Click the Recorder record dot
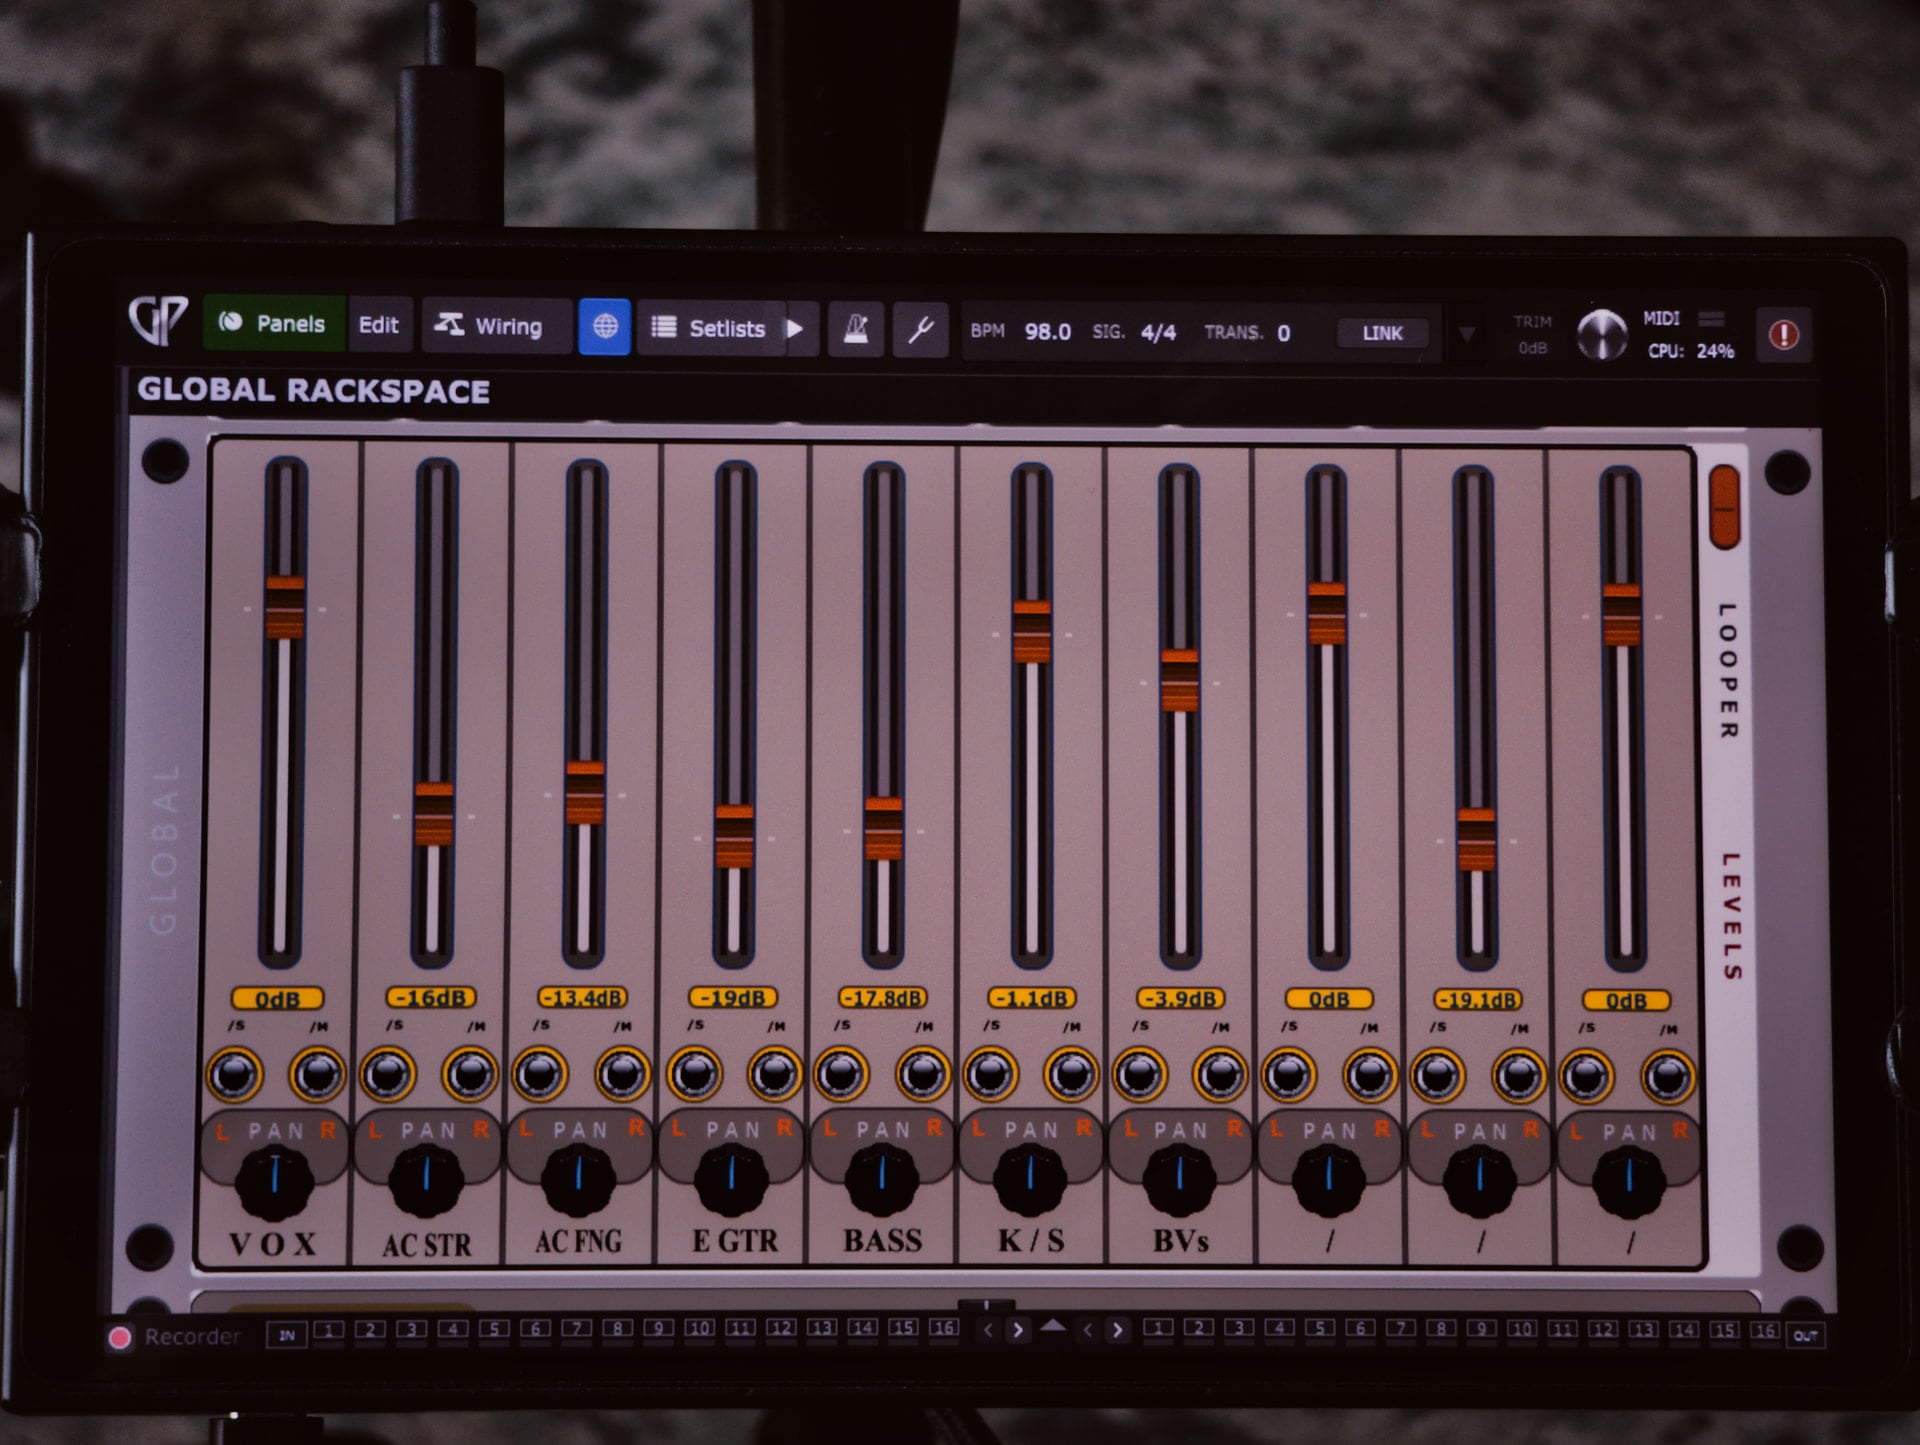Viewport: 1920px width, 1445px height. pos(120,1338)
